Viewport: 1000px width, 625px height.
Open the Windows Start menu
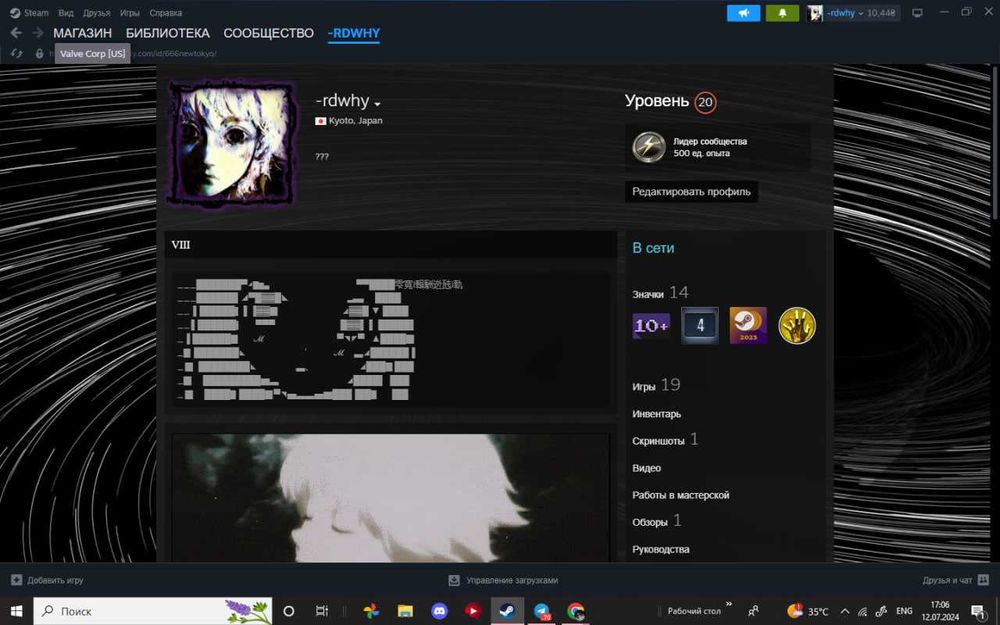pos(16,611)
